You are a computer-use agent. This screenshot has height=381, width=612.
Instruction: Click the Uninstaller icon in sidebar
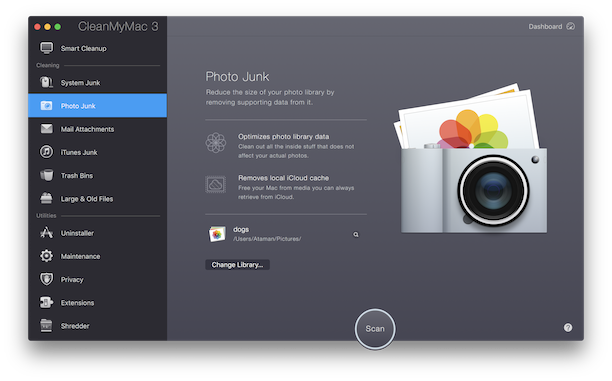(46, 233)
